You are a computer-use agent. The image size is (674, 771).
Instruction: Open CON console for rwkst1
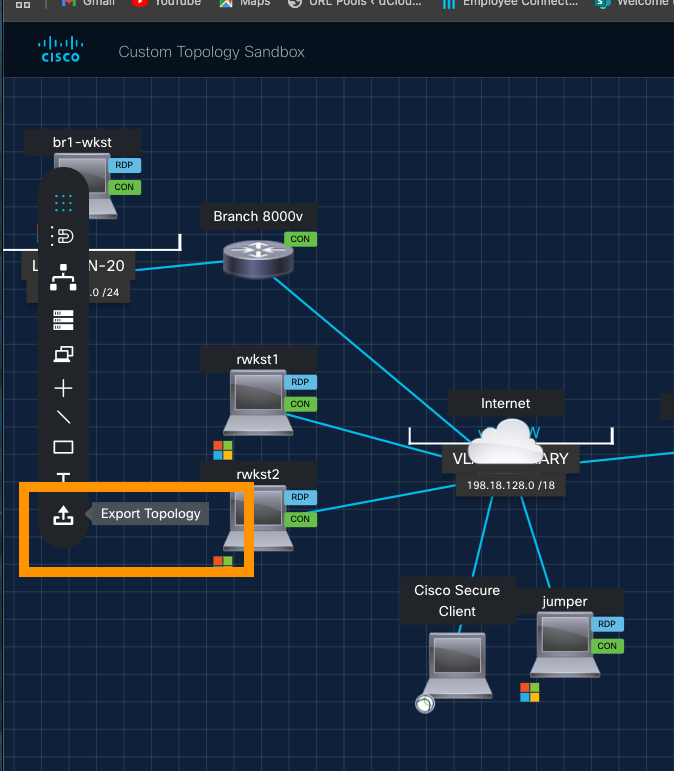(300, 404)
